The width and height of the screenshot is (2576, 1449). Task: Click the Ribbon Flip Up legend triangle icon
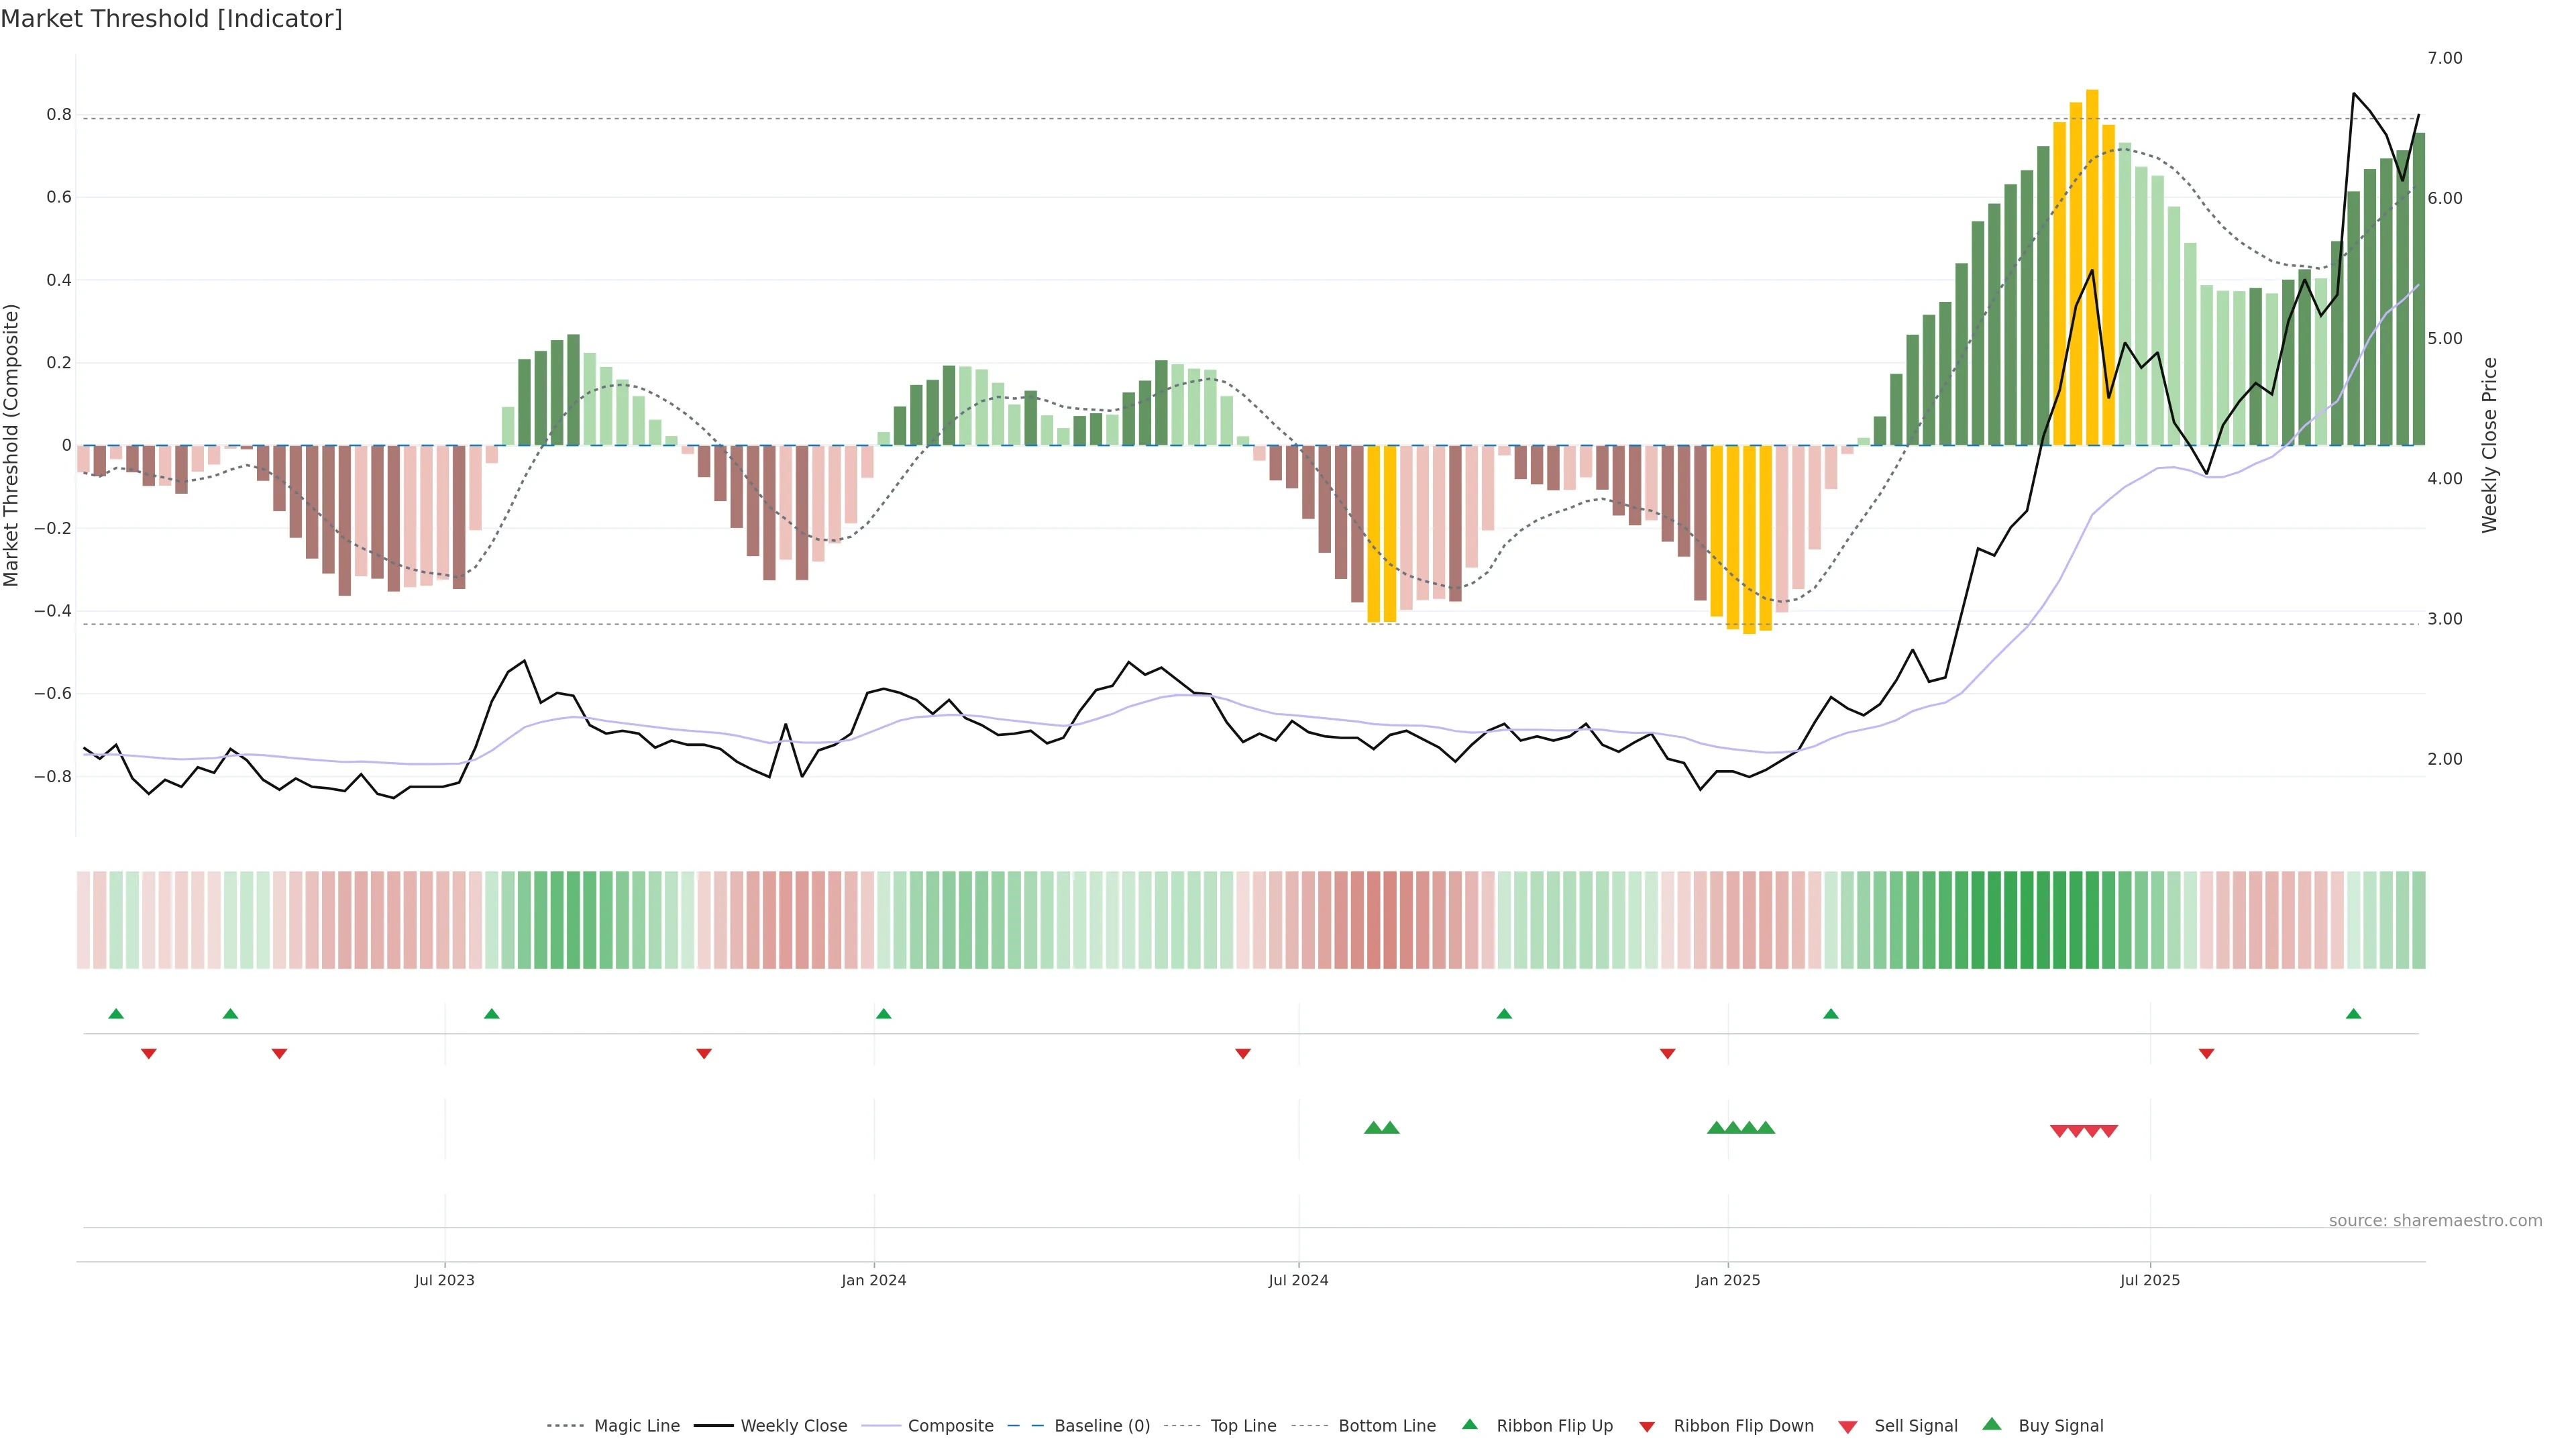1469,1424
